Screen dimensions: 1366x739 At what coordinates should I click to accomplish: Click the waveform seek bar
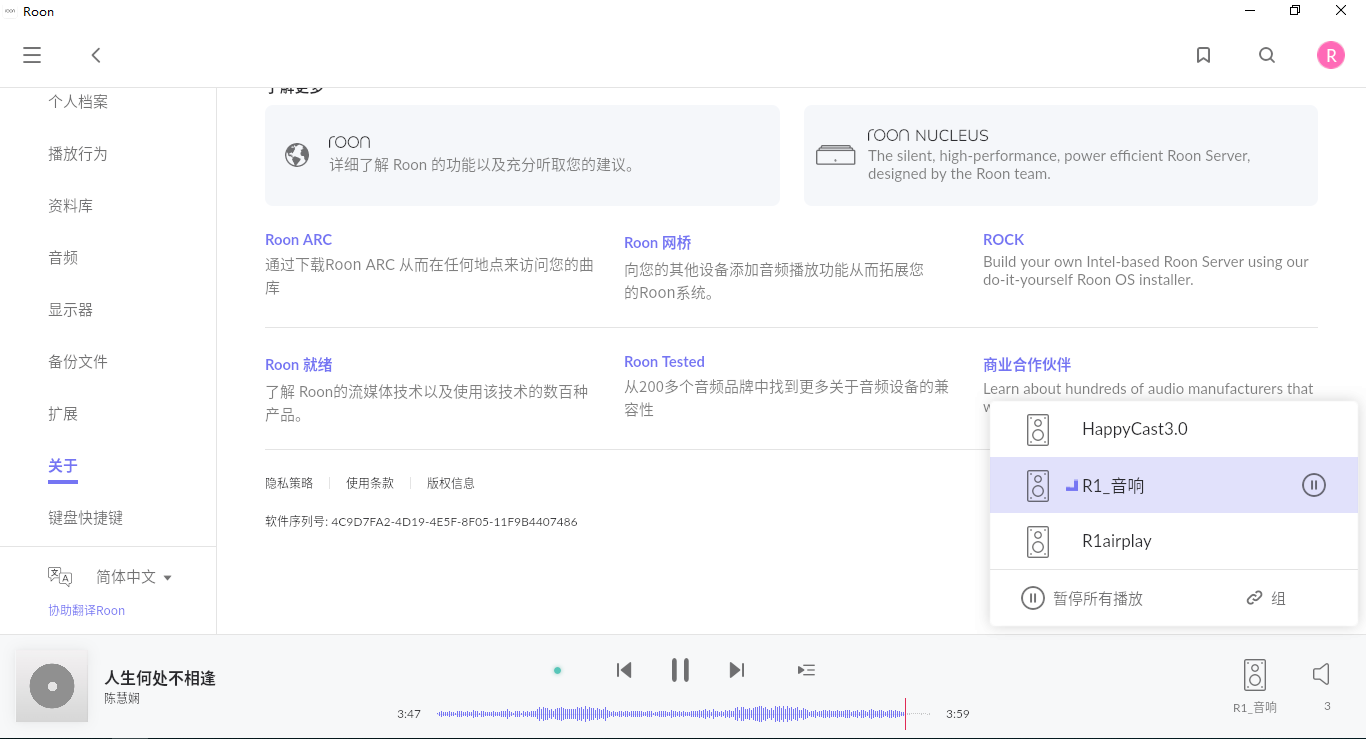point(683,714)
